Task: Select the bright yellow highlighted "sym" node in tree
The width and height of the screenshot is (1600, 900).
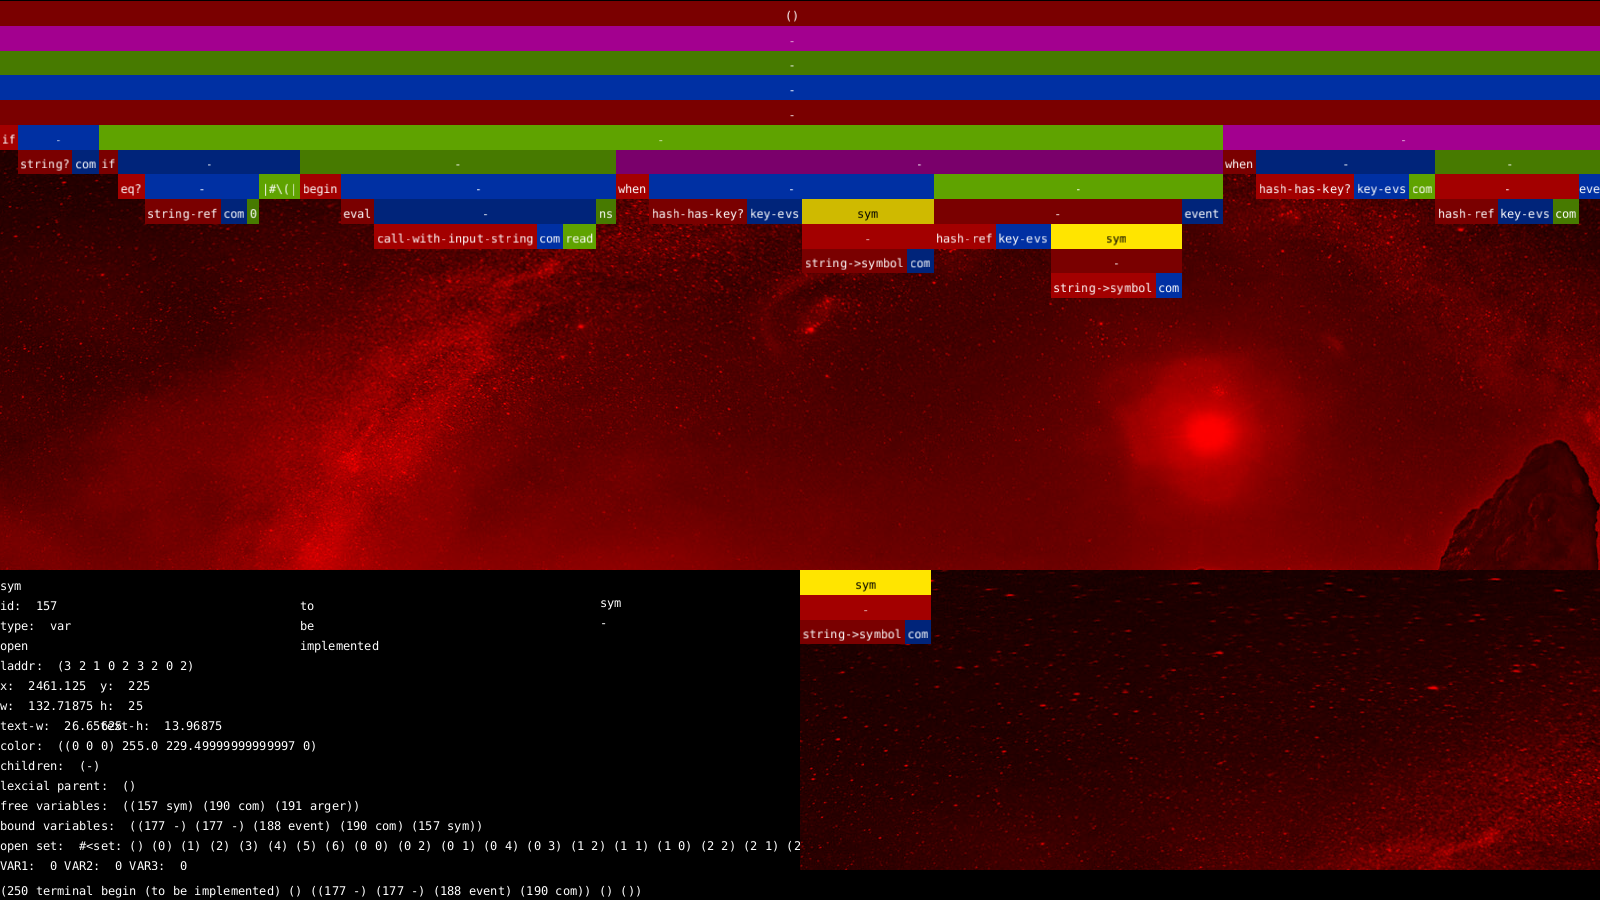Action: [x=1116, y=238]
